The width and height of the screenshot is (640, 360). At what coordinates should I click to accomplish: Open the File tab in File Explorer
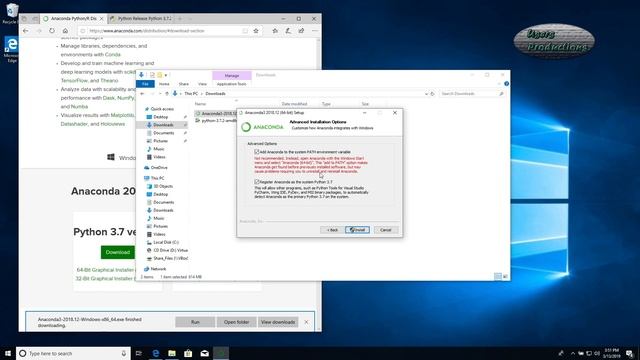[x=145, y=84]
